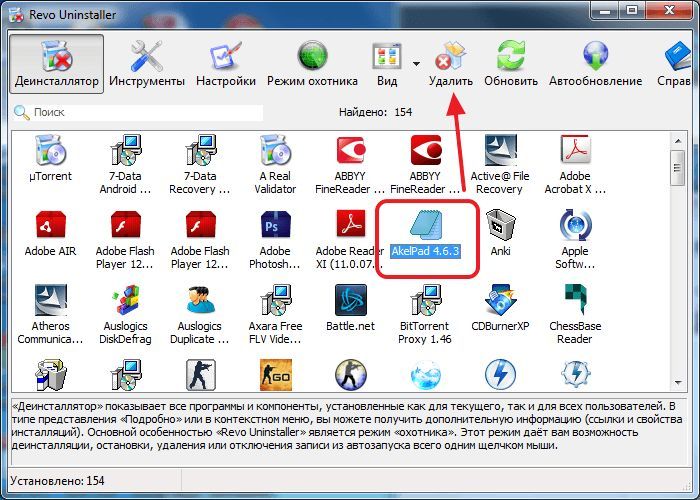700x500 pixels.
Task: Activate Режим охотника mode
Action: point(312,64)
